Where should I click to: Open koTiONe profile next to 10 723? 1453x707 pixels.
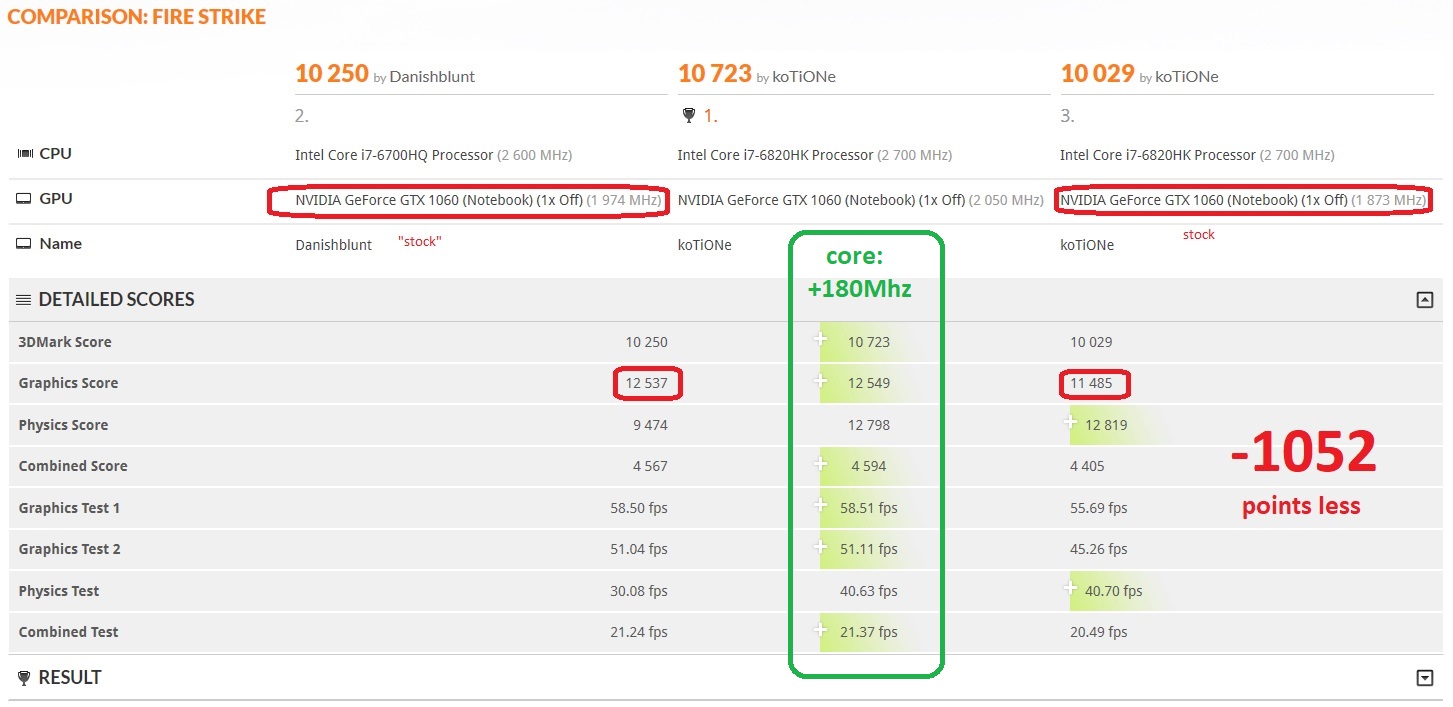point(804,77)
